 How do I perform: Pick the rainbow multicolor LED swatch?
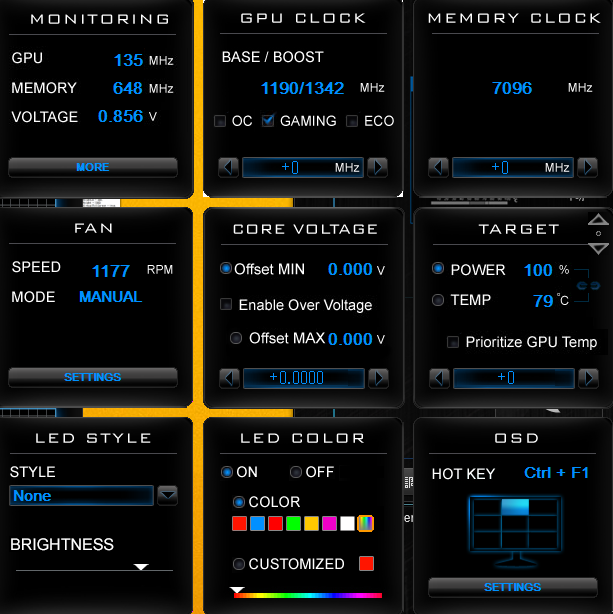365,524
